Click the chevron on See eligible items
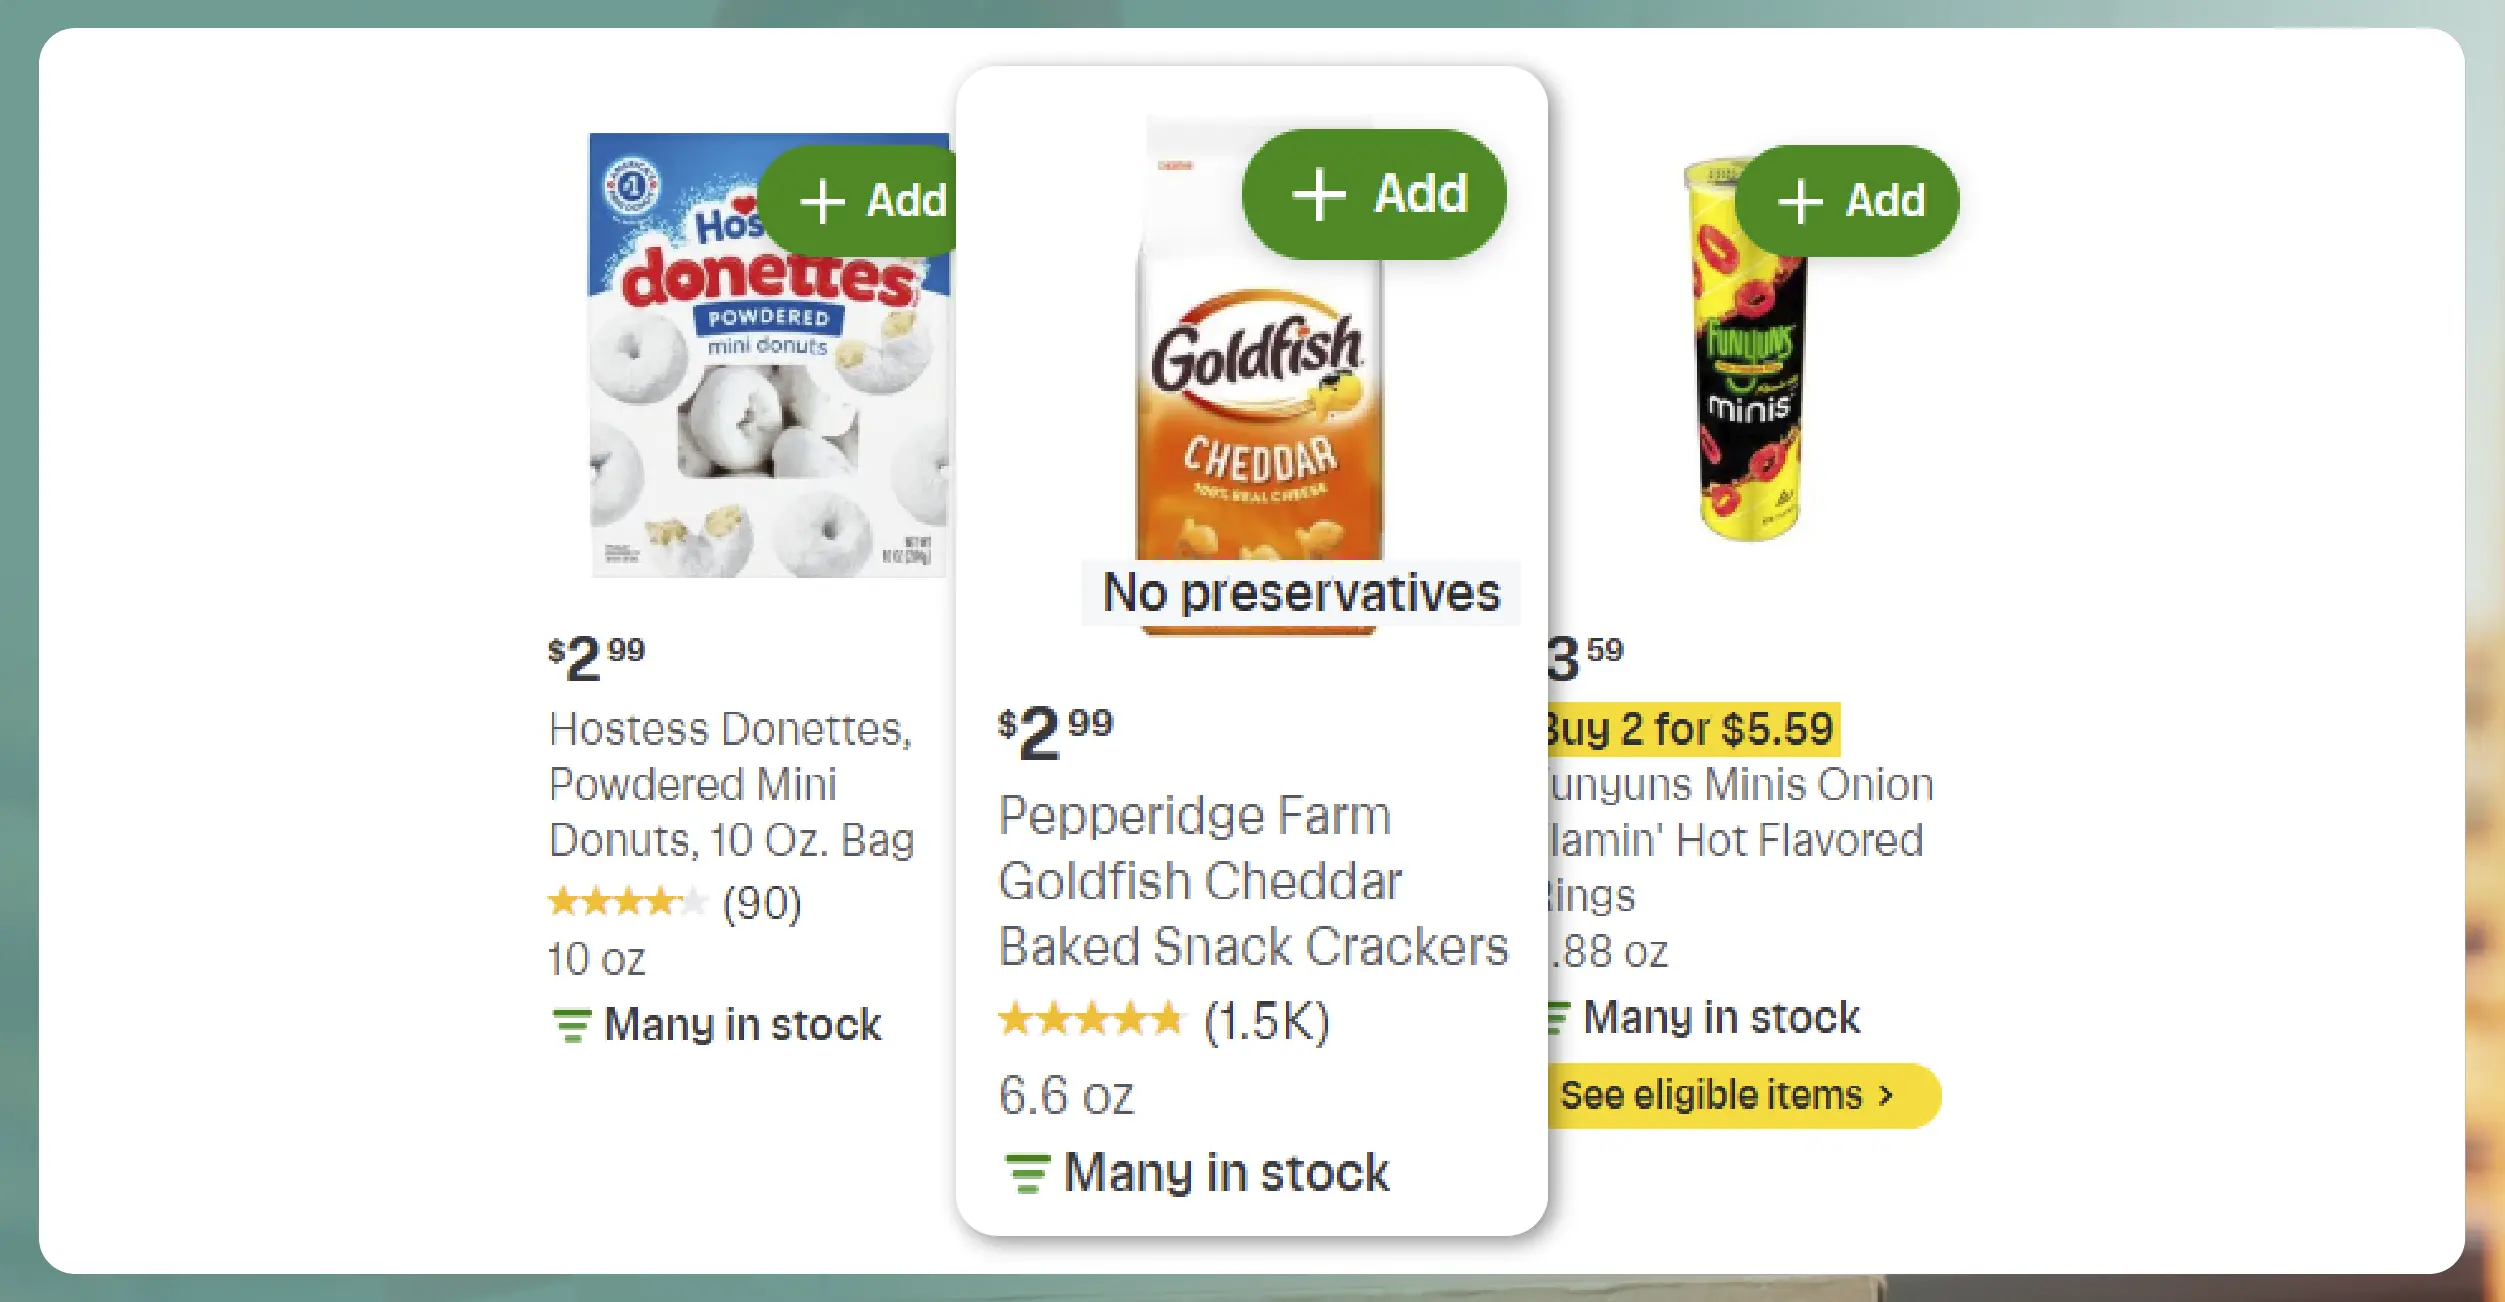 [1884, 1094]
